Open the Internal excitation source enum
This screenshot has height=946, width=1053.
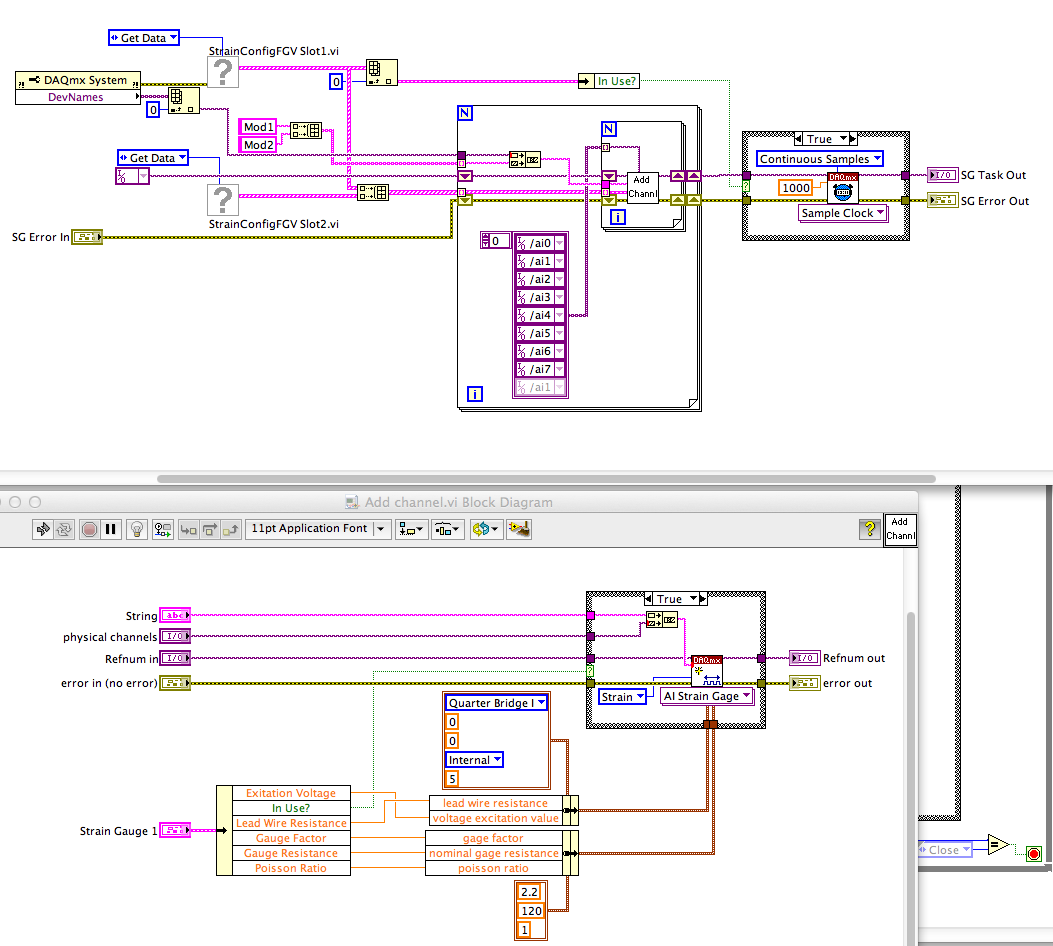pyautogui.click(x=474, y=760)
